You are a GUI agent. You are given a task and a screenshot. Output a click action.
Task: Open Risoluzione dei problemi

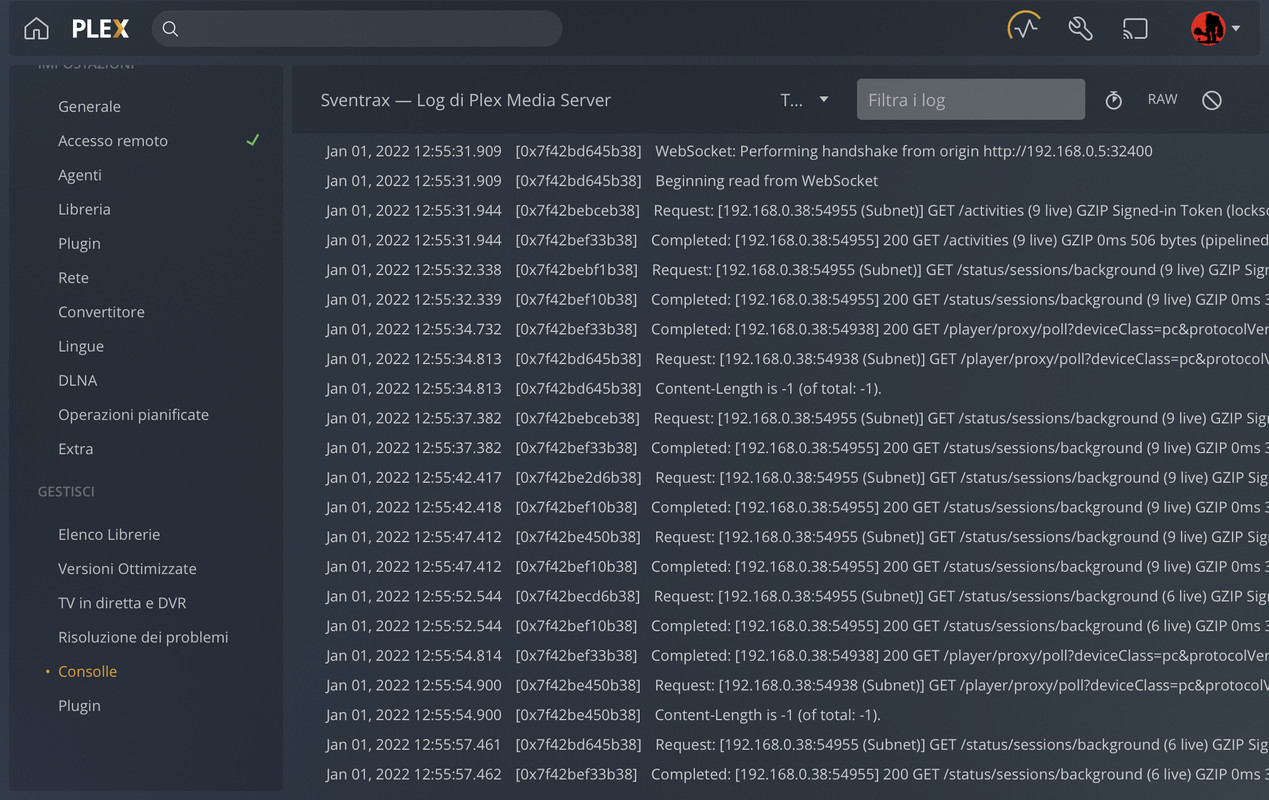(x=143, y=637)
